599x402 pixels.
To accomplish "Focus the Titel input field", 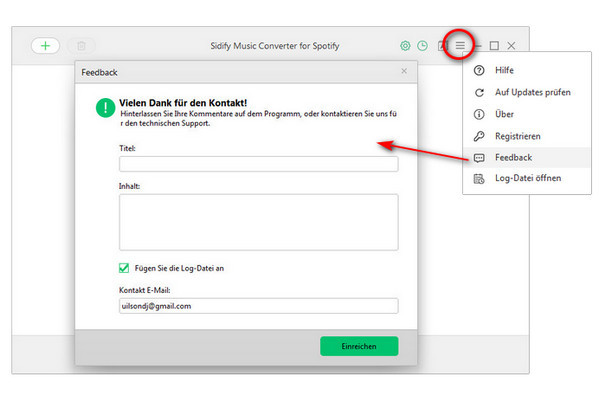I will [259, 164].
